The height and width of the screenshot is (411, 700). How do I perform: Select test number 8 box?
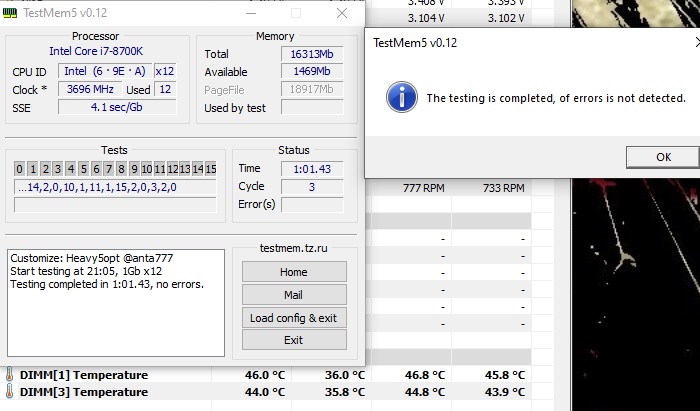(x=121, y=169)
